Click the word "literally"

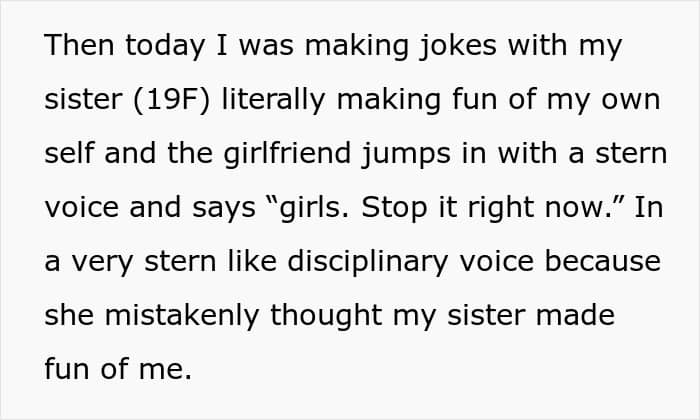273,100
